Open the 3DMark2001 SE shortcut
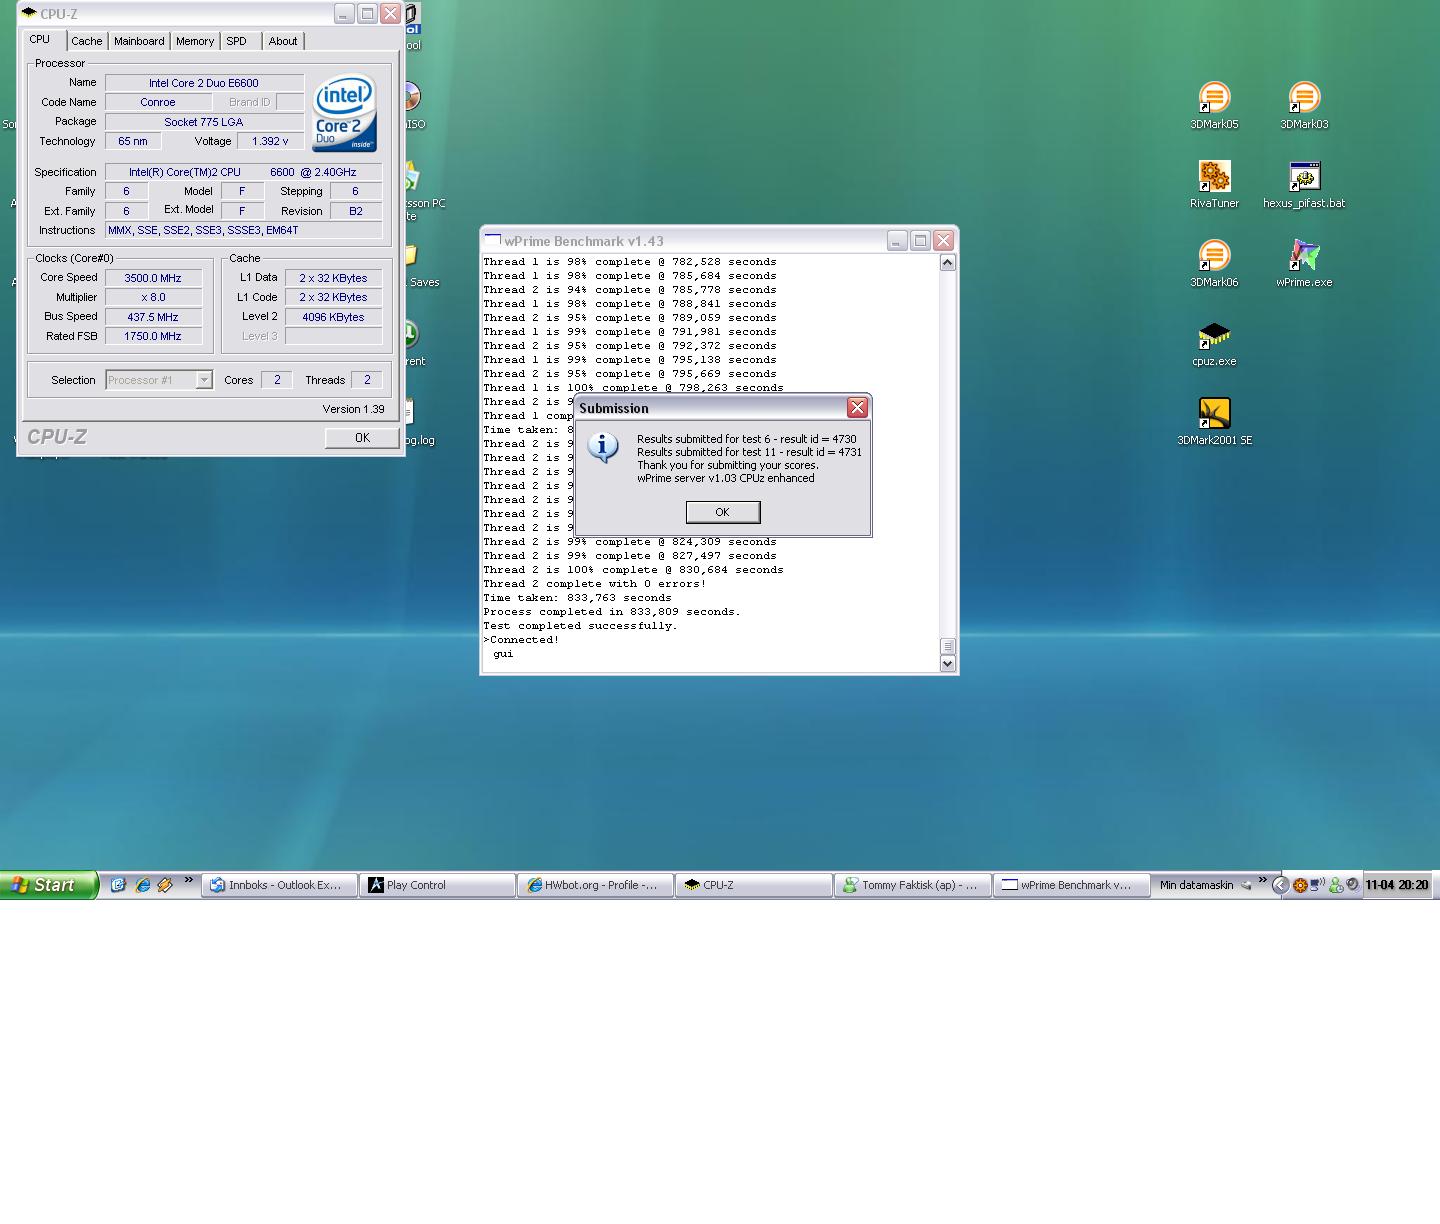The image size is (1440, 1224). coord(1214,421)
